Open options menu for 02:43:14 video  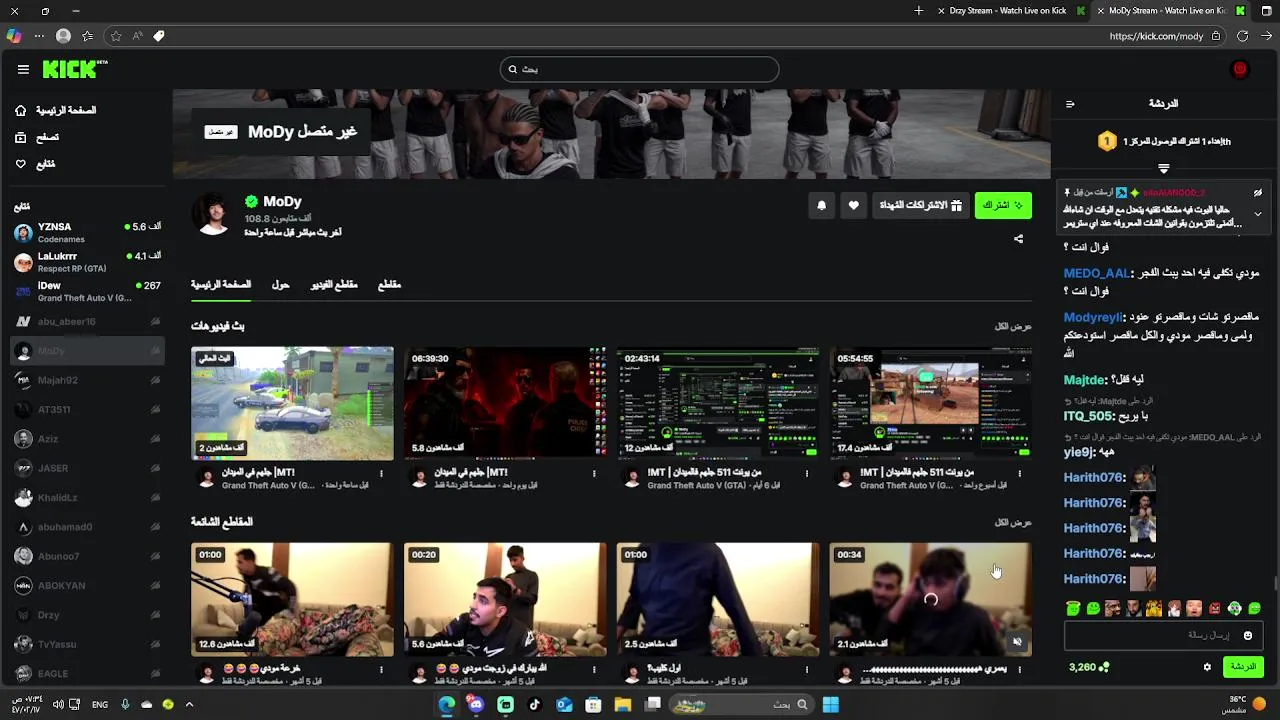[807, 473]
